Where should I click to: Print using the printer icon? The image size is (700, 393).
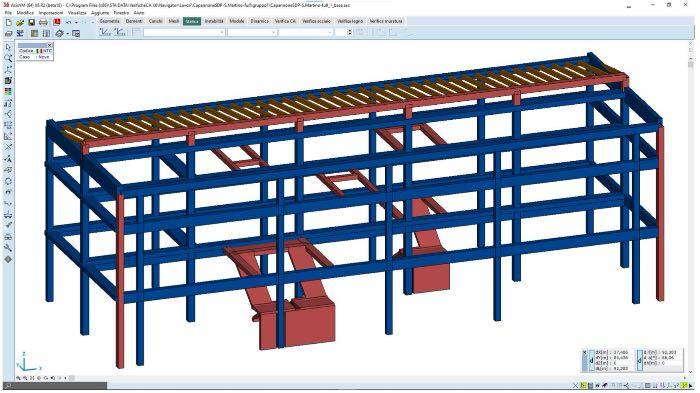click(43, 22)
